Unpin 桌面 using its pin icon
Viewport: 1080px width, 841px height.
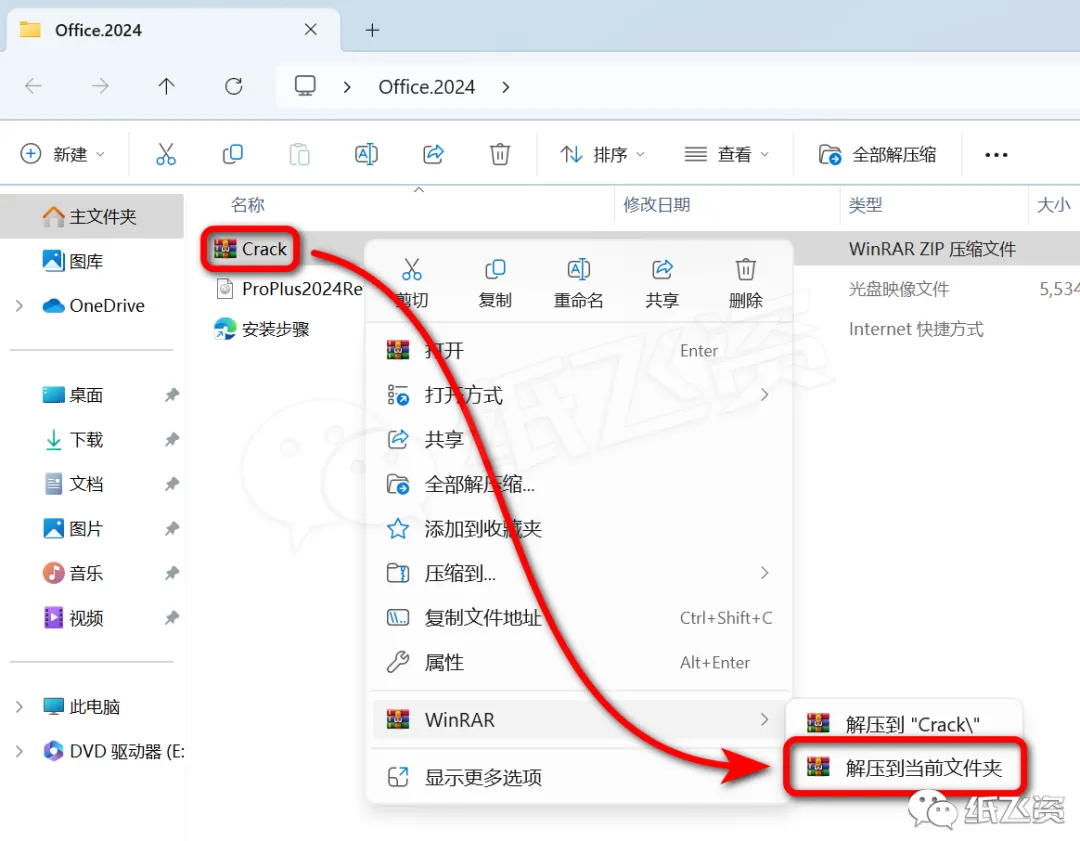click(172, 395)
